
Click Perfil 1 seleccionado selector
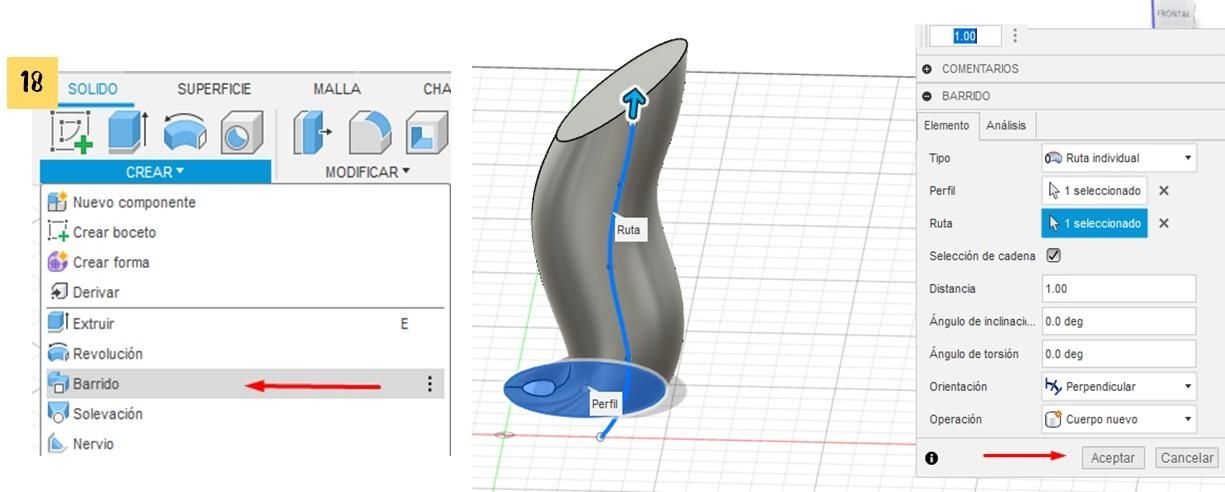(1094, 190)
